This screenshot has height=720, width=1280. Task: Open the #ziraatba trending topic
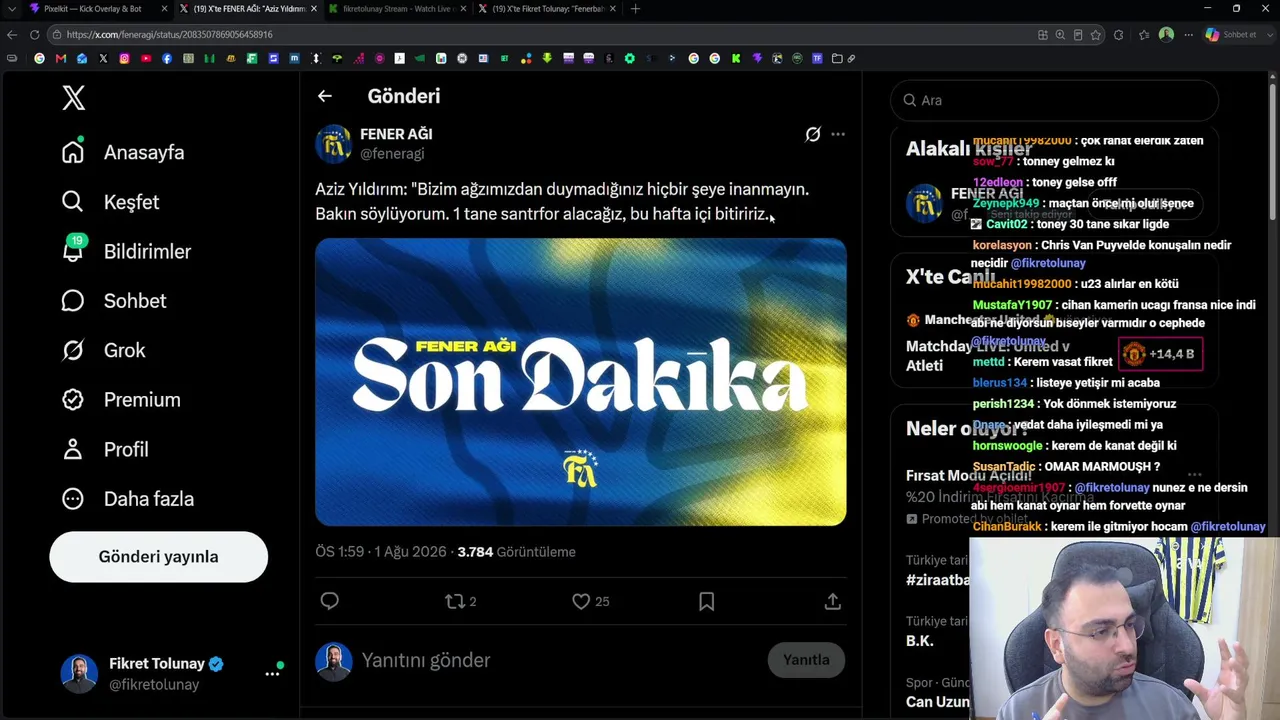coord(938,580)
